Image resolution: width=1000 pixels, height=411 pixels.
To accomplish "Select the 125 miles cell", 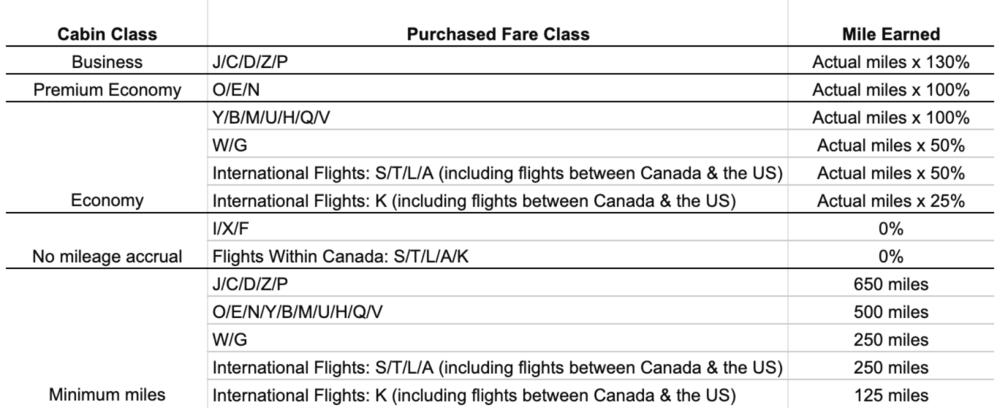I will [x=891, y=394].
